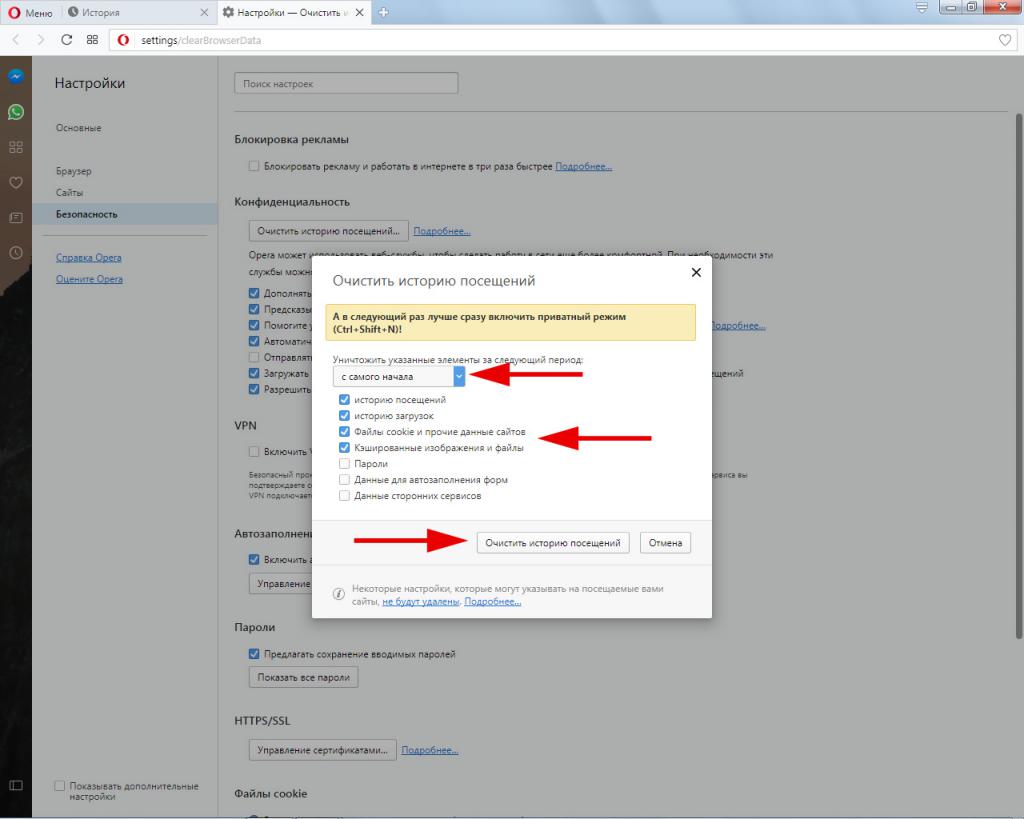Select Основные settings section
The height and width of the screenshot is (819, 1024).
pos(78,128)
